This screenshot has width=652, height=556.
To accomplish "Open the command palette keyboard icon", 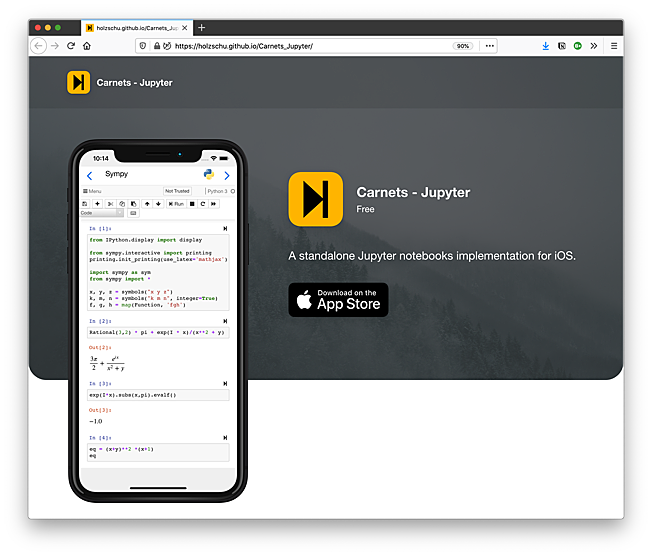I will click(133, 213).
